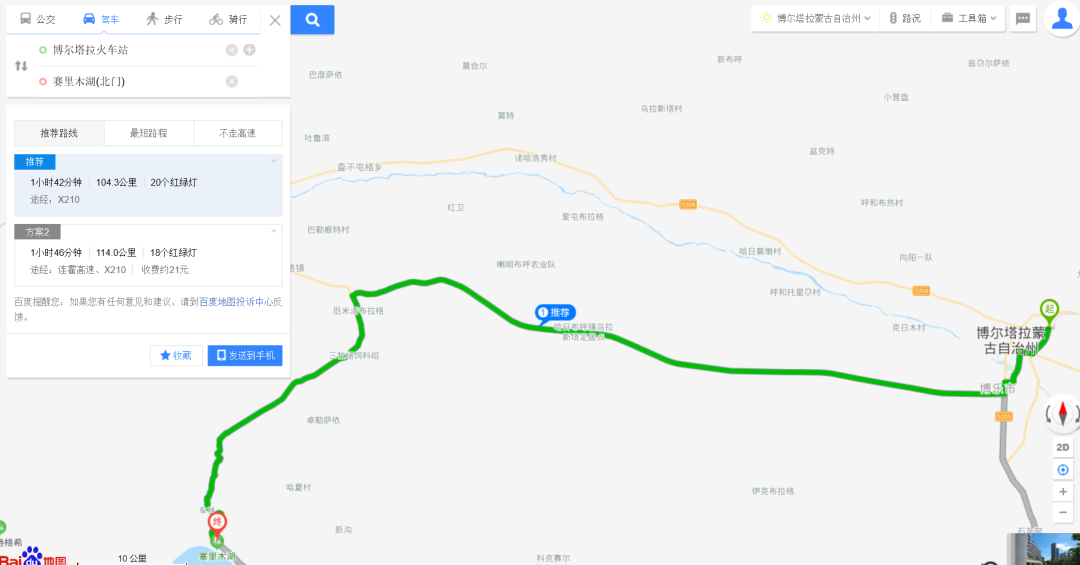Switch to the 公交 transit tab
Screen dimensions: 1080x565
[38, 19]
